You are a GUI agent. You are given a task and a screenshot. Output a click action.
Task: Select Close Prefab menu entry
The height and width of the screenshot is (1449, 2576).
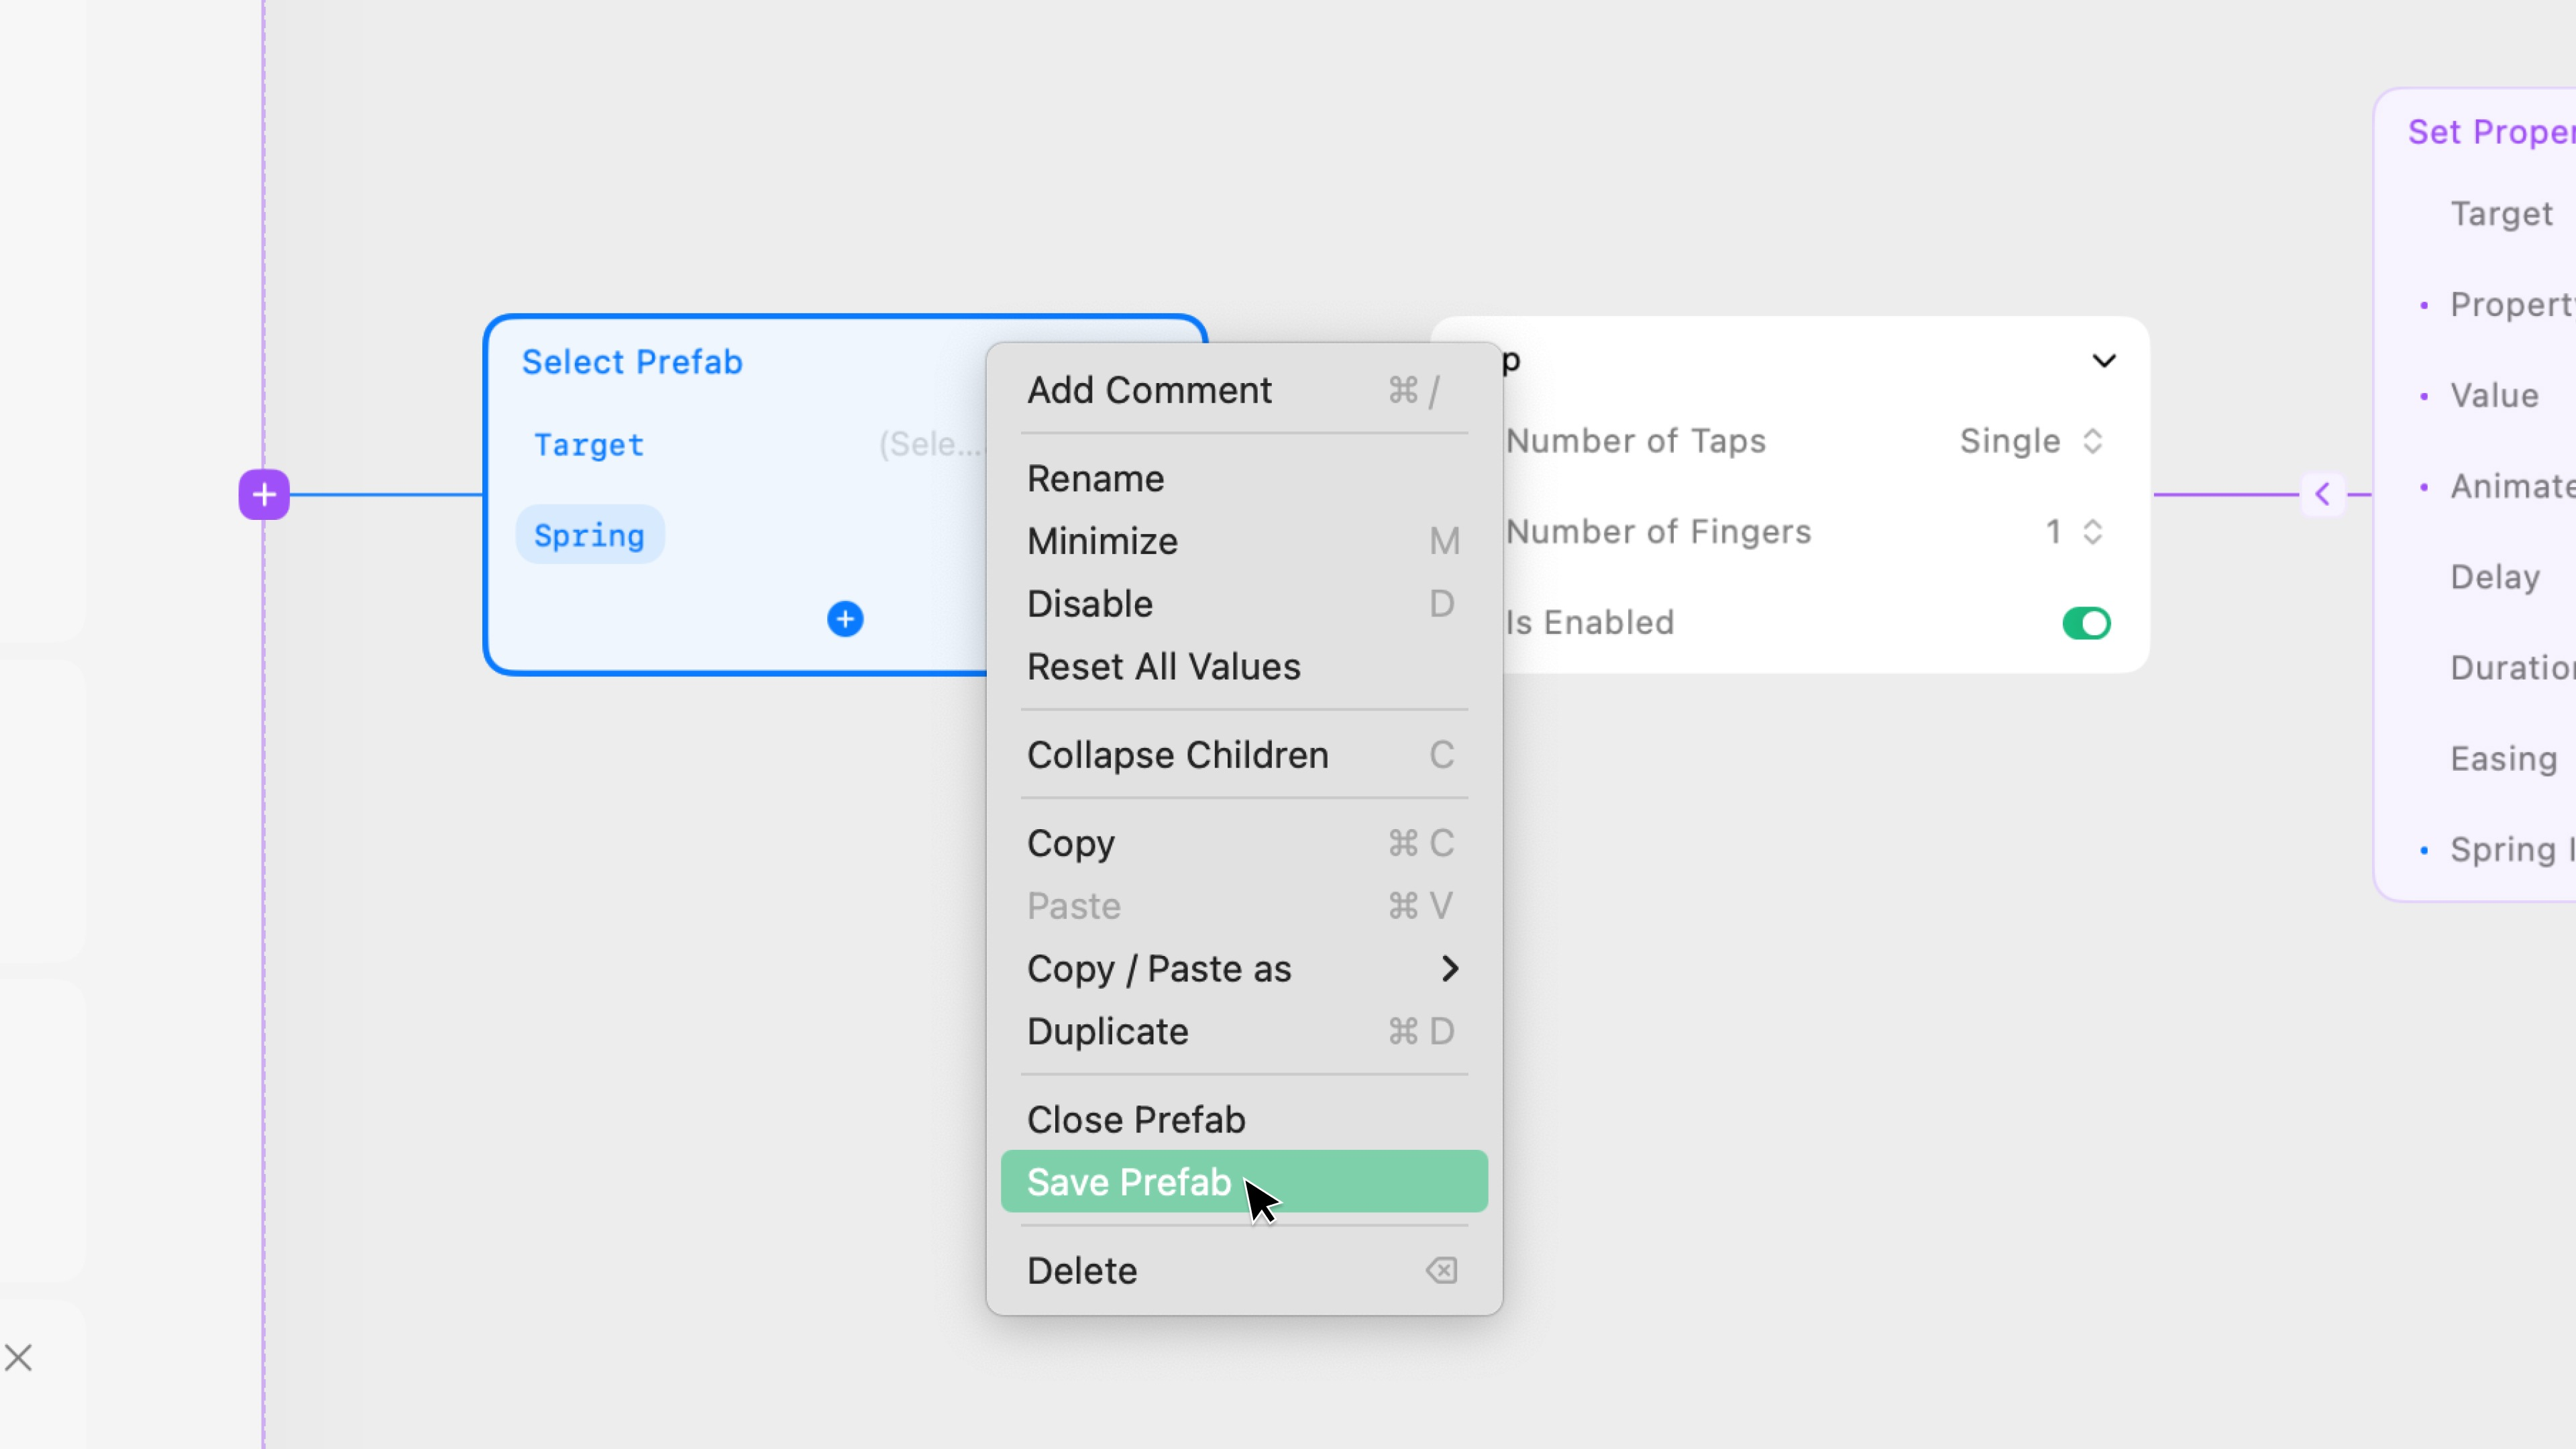1136,1119
